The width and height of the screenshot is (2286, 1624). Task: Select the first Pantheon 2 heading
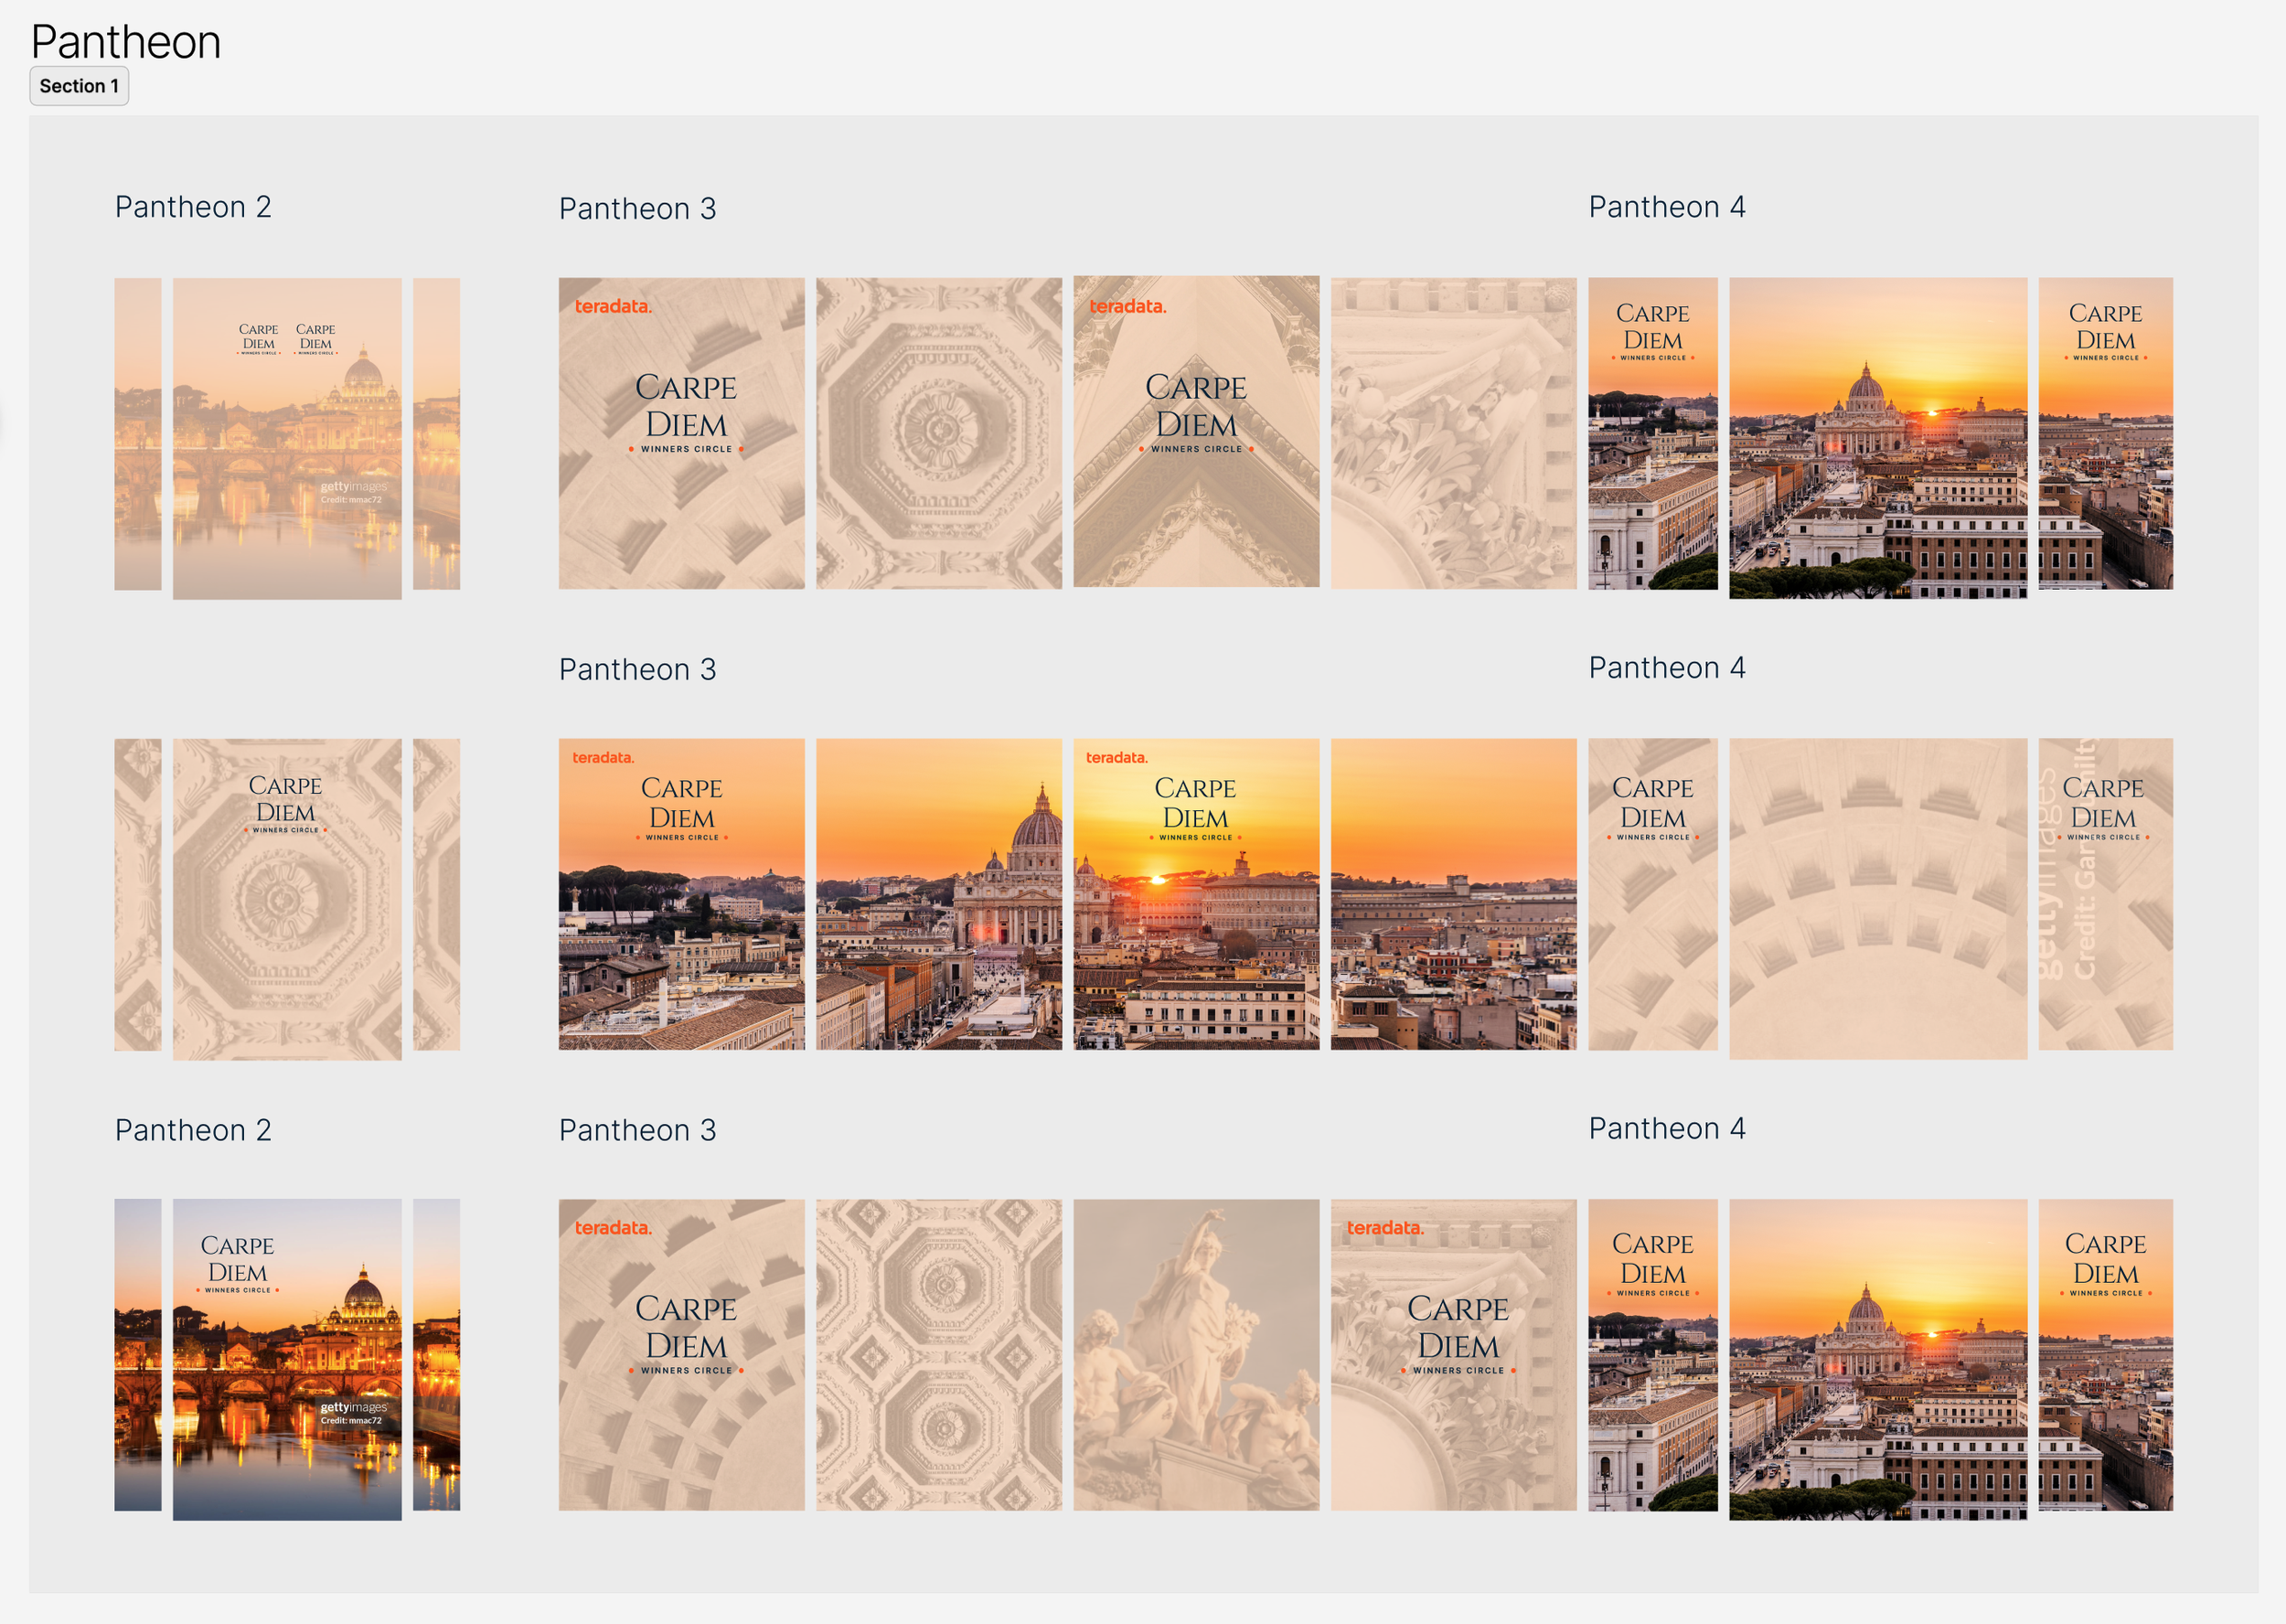pos(193,208)
